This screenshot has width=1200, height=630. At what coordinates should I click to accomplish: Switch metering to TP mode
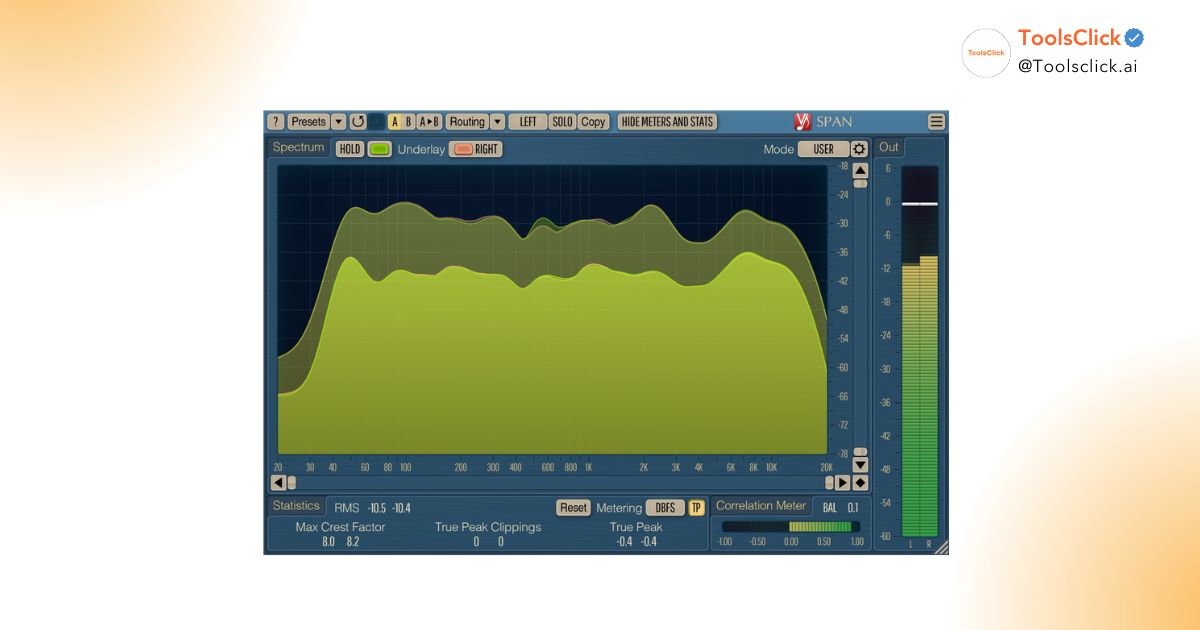(696, 507)
